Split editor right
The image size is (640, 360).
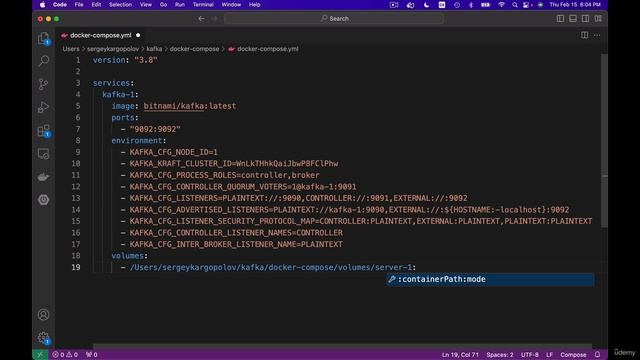click(x=584, y=35)
